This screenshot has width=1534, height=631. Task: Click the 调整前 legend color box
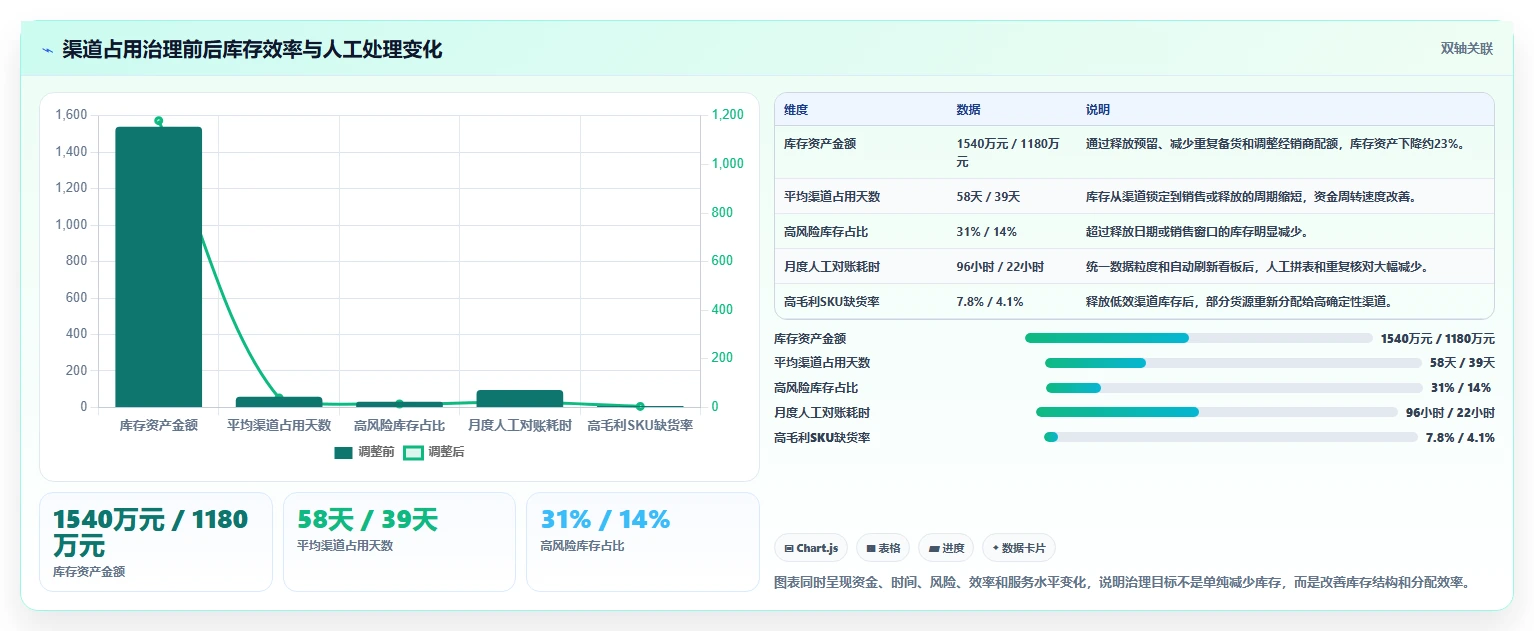tap(343, 453)
